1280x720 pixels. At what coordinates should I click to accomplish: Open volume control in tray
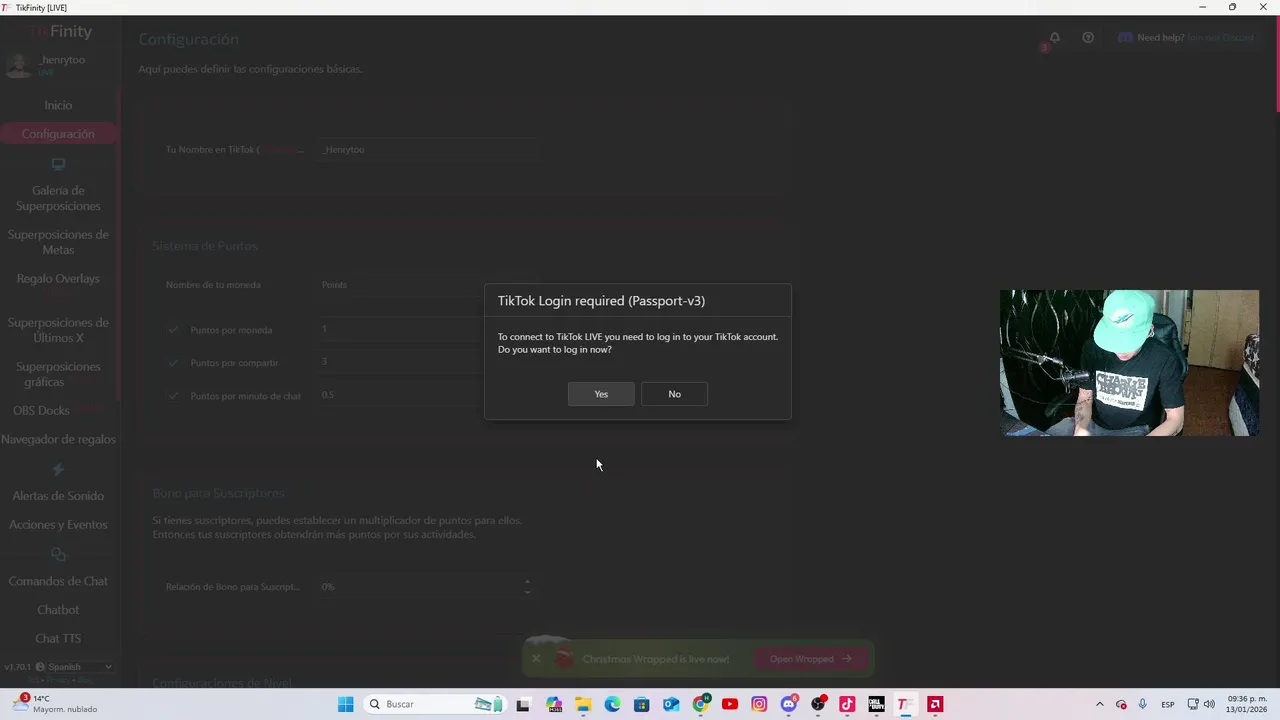point(1209,704)
